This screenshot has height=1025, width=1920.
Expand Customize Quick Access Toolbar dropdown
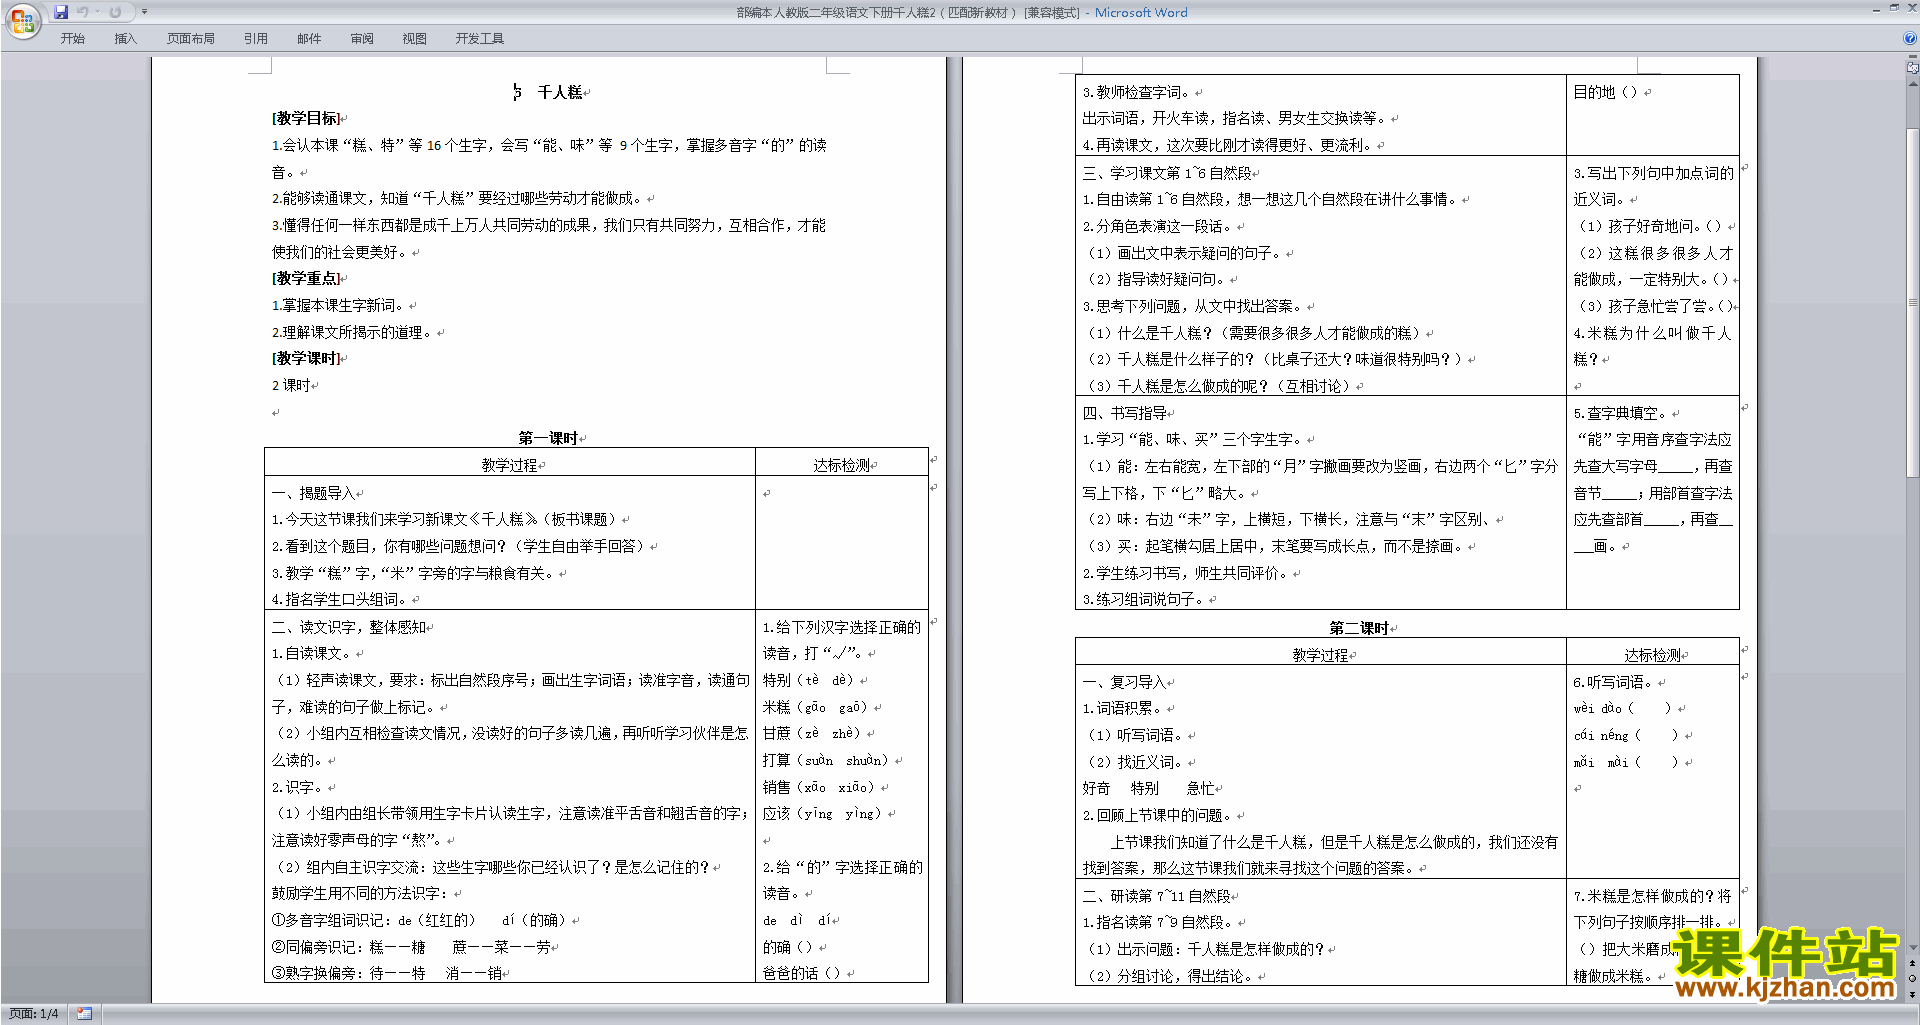(144, 12)
